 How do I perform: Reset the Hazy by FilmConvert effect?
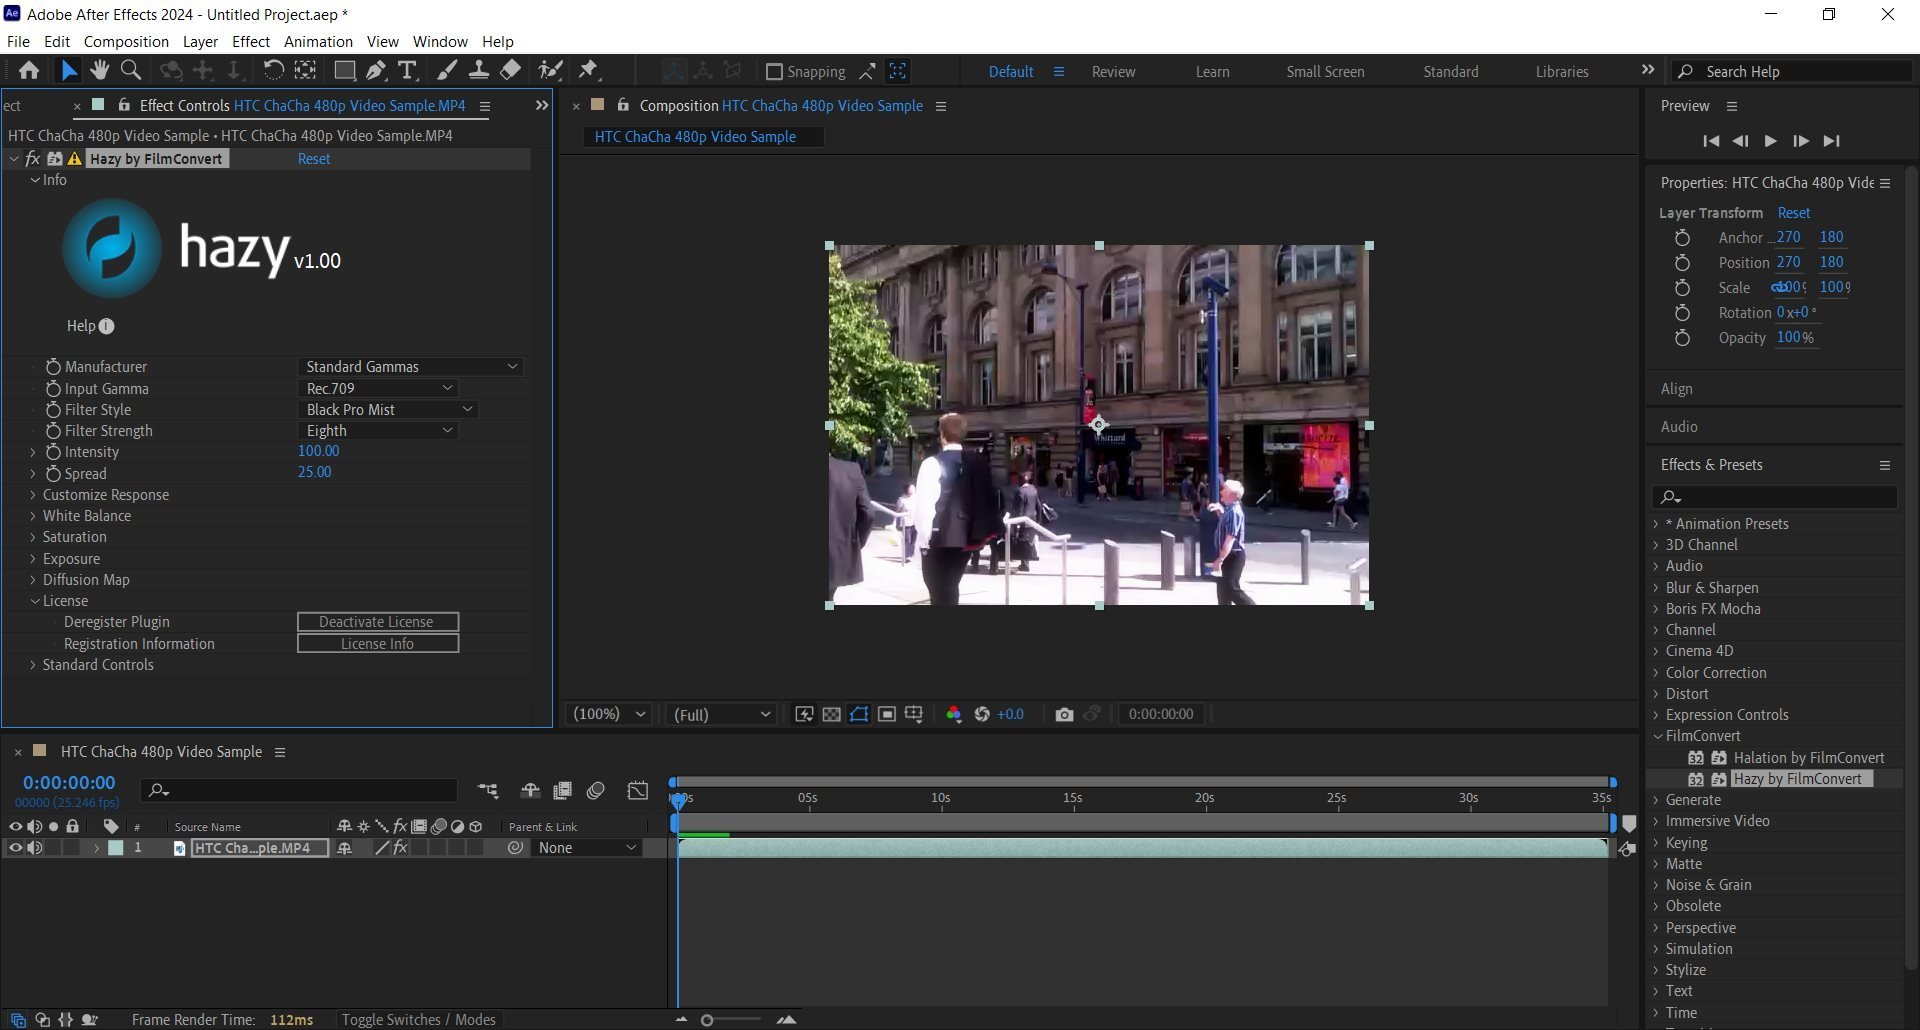[313, 159]
